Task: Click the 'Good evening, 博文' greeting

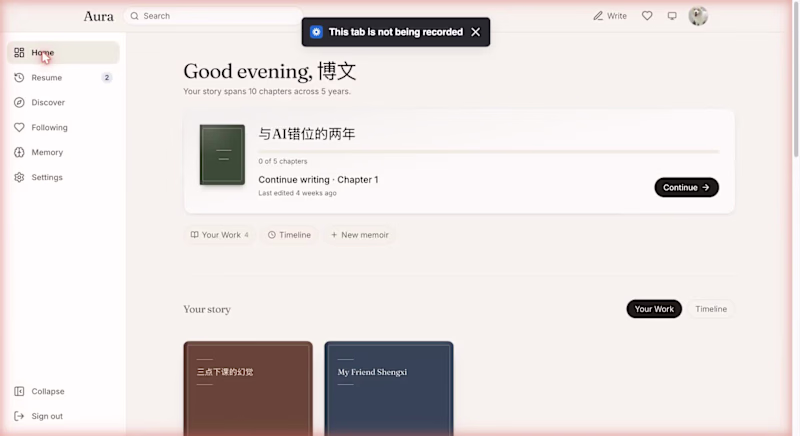Action: (270, 71)
